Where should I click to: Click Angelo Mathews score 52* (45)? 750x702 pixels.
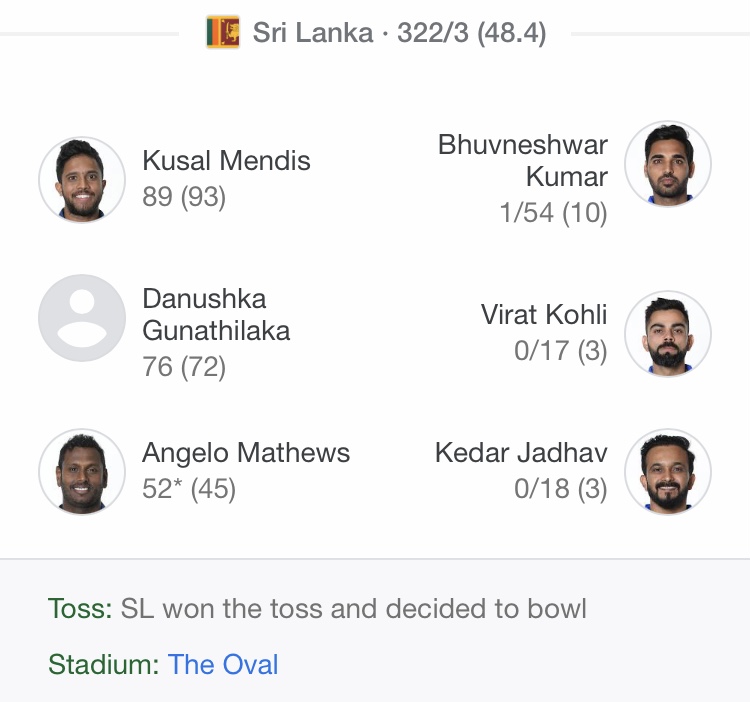coord(189,489)
